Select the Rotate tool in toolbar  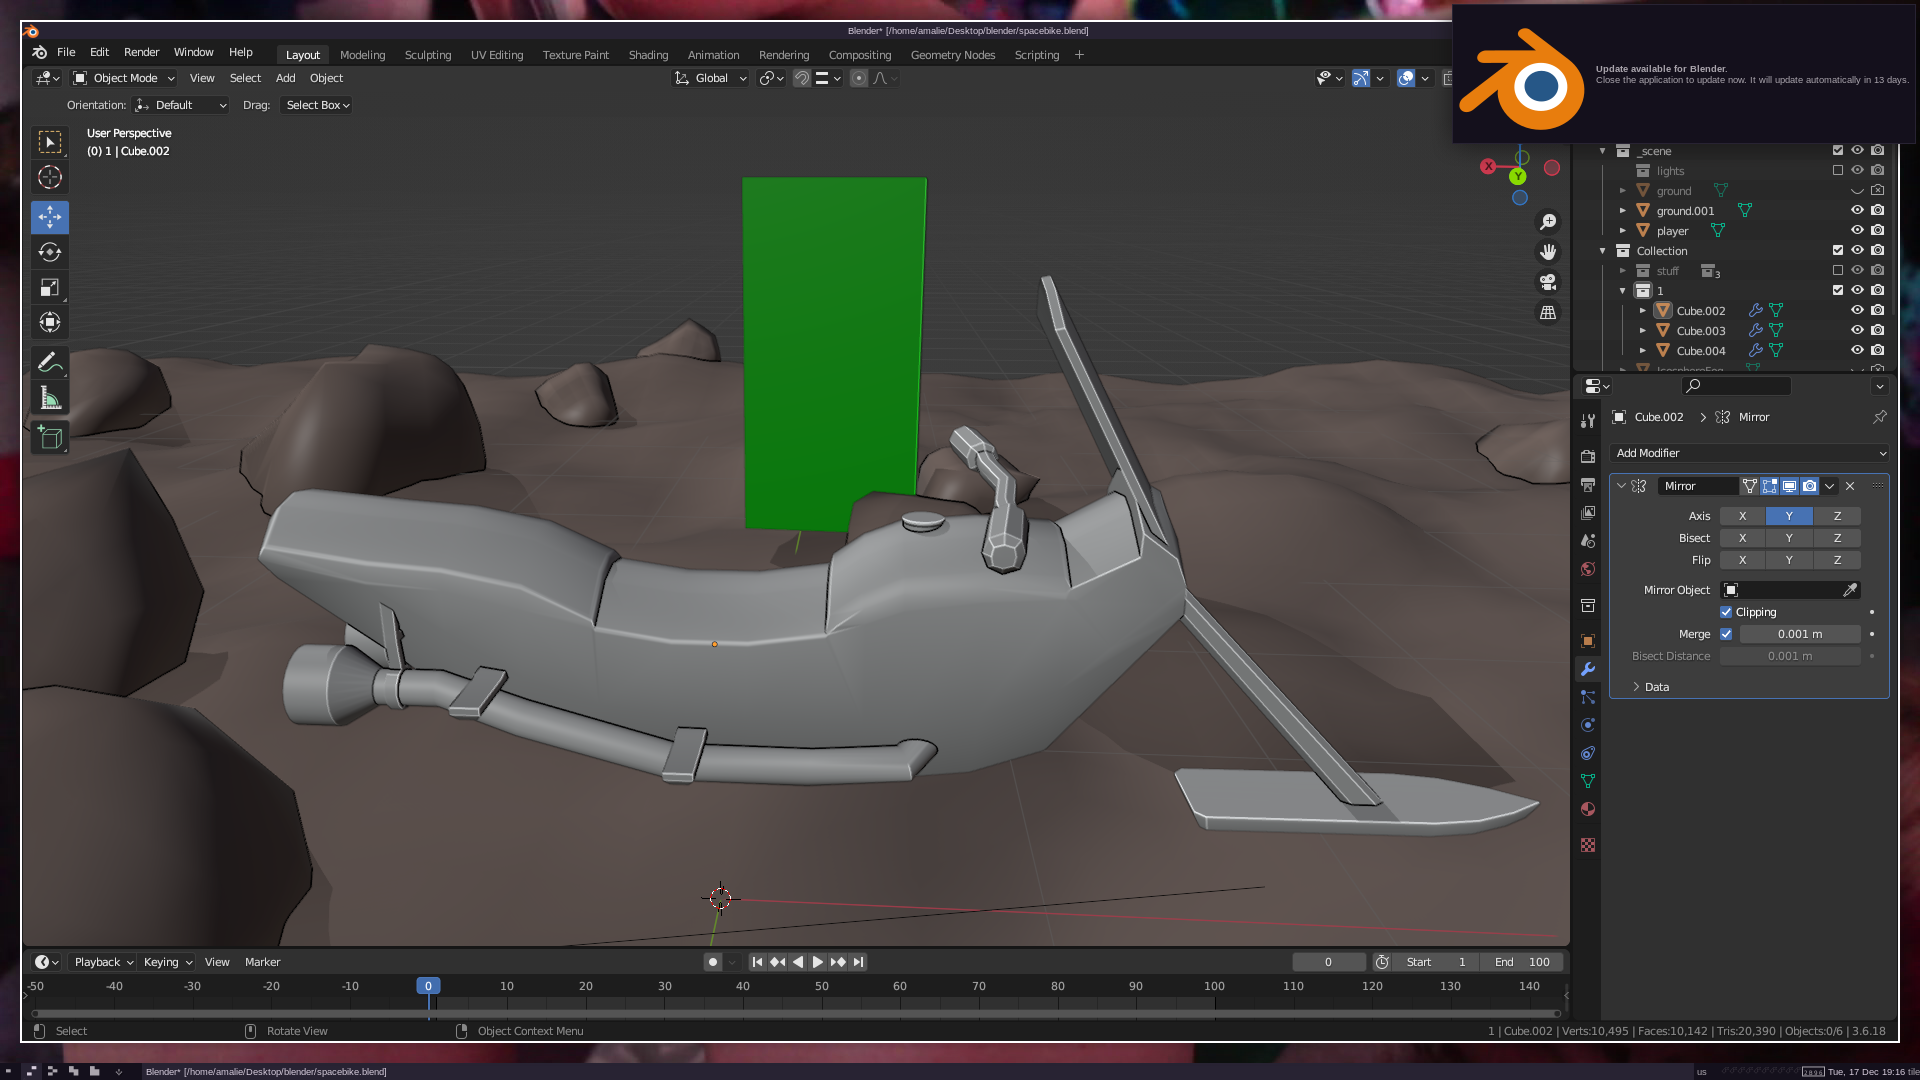[x=50, y=252]
